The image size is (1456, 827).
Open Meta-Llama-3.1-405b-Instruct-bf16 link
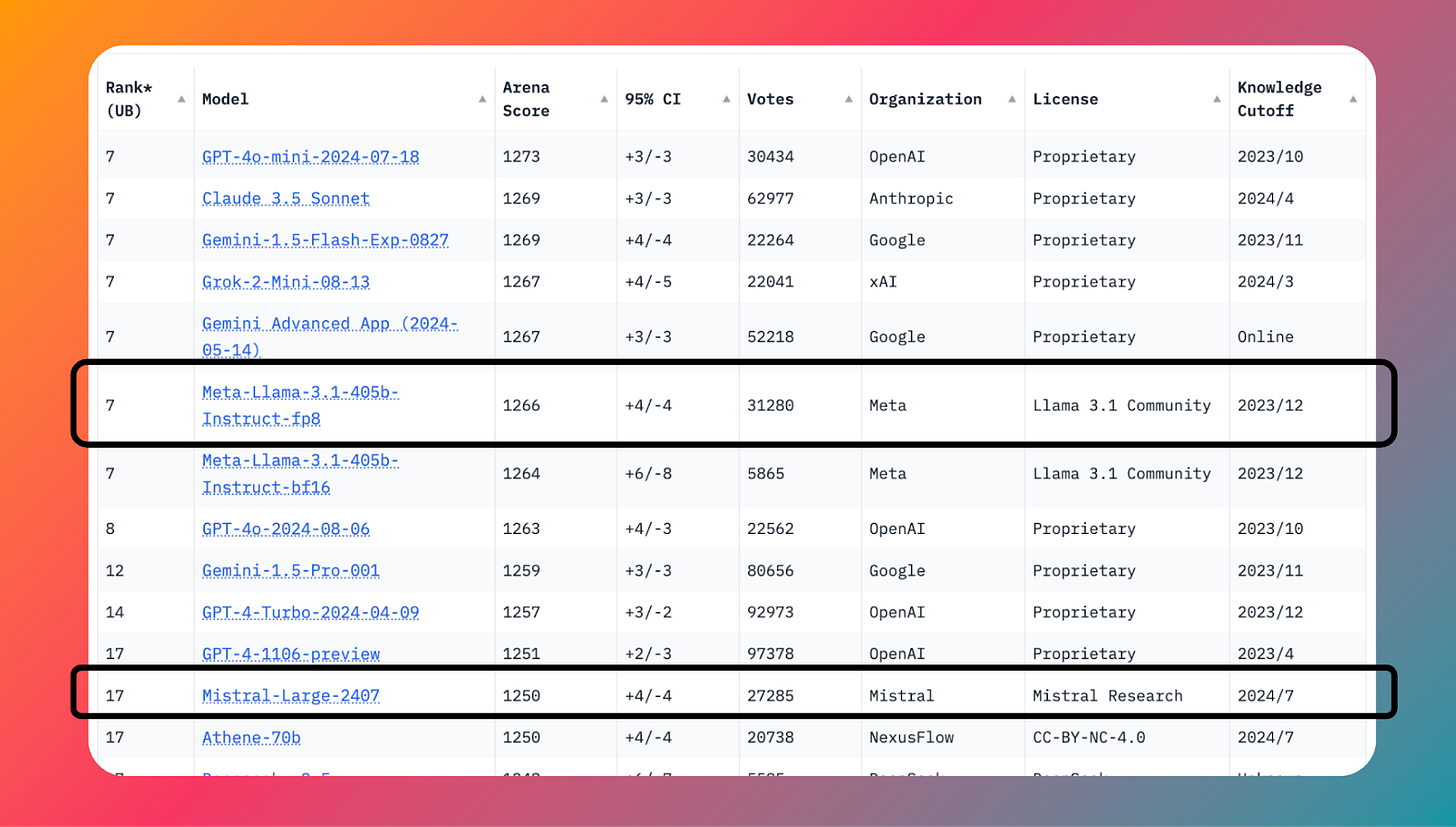click(x=301, y=474)
